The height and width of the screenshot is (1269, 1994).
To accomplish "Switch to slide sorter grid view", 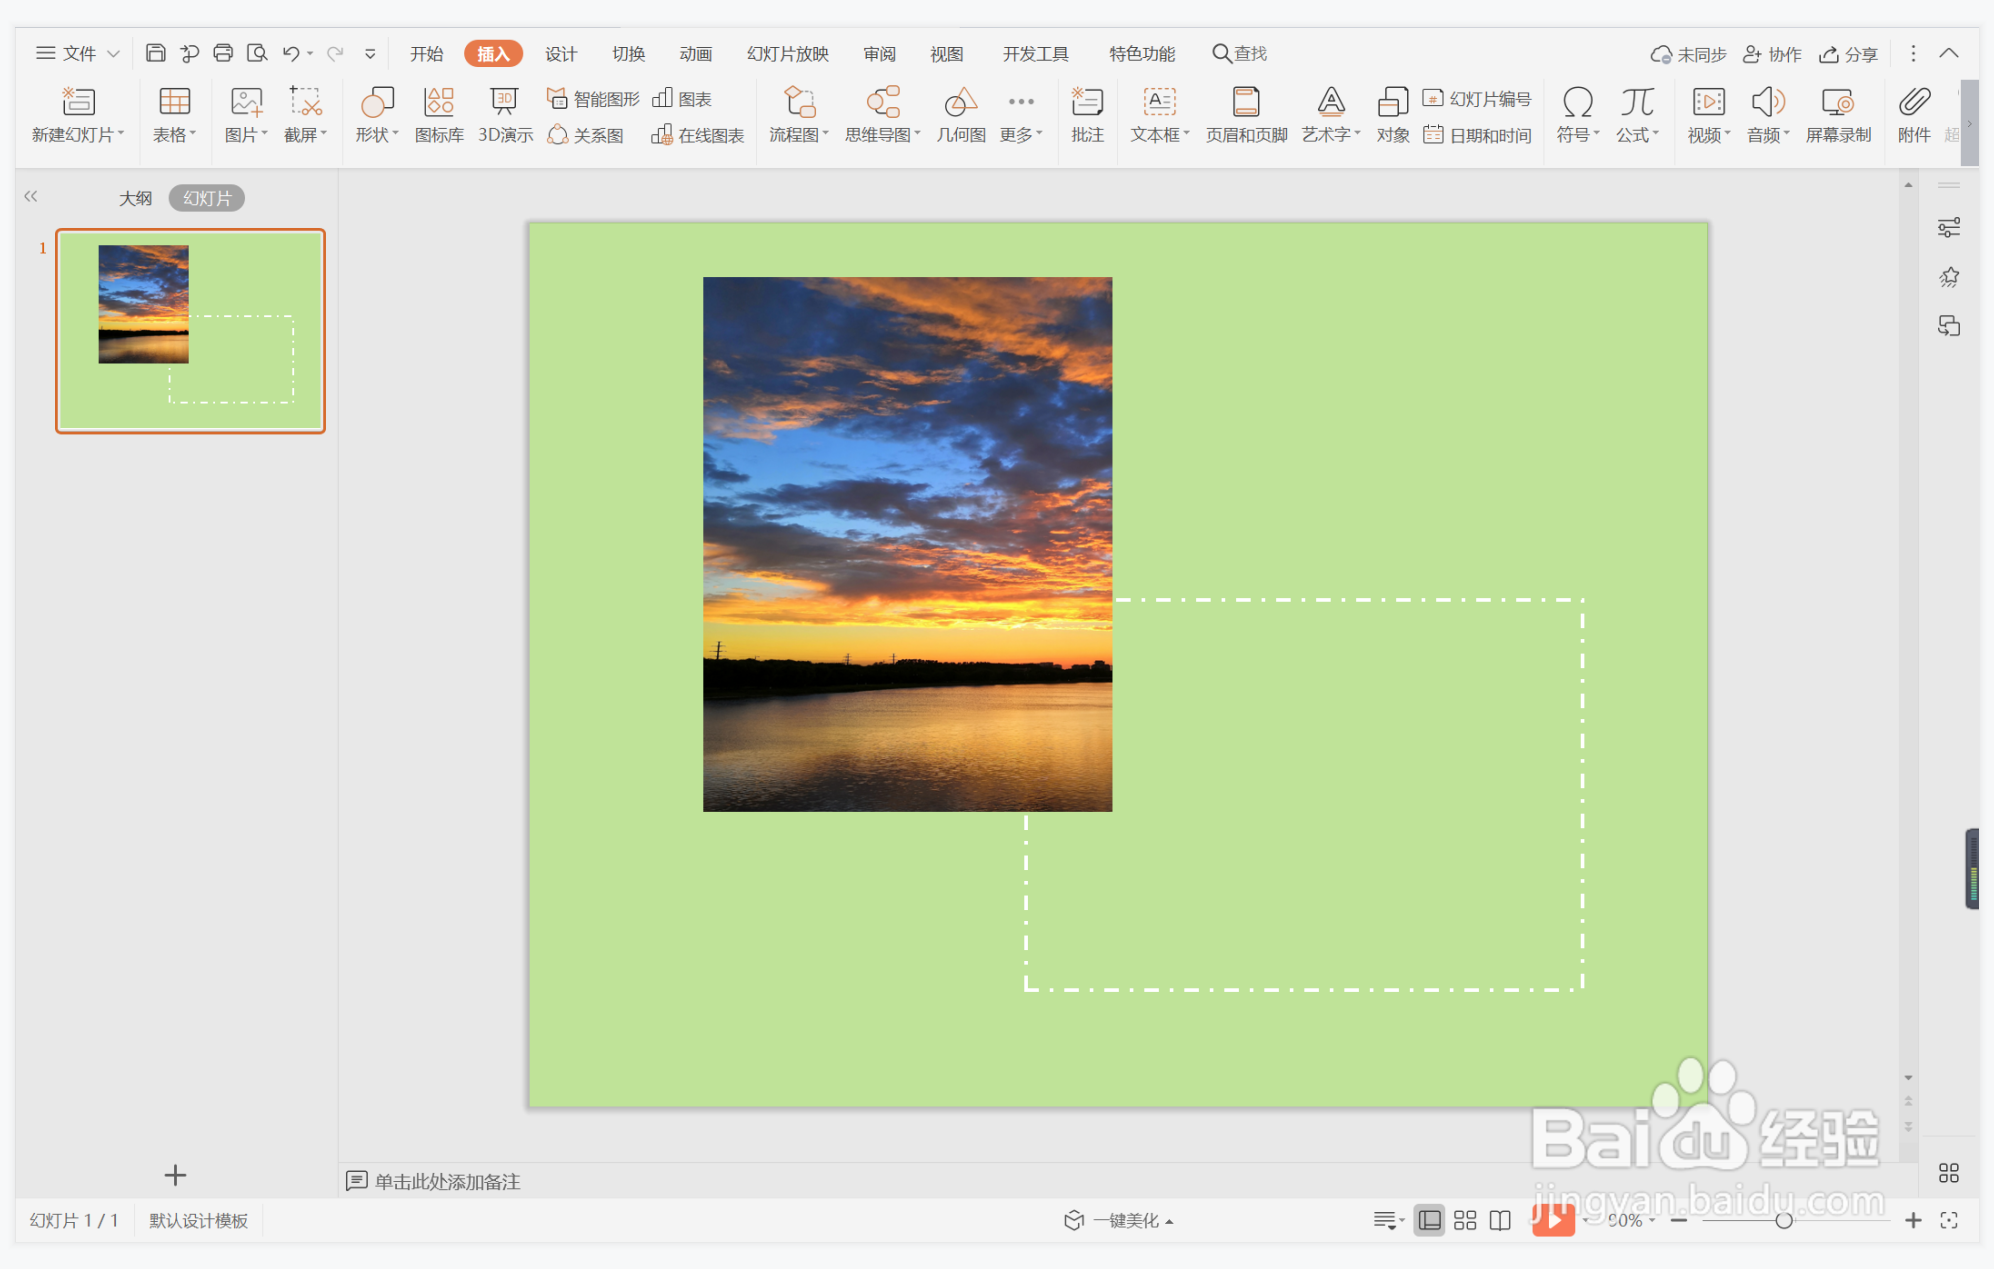I will [1465, 1220].
